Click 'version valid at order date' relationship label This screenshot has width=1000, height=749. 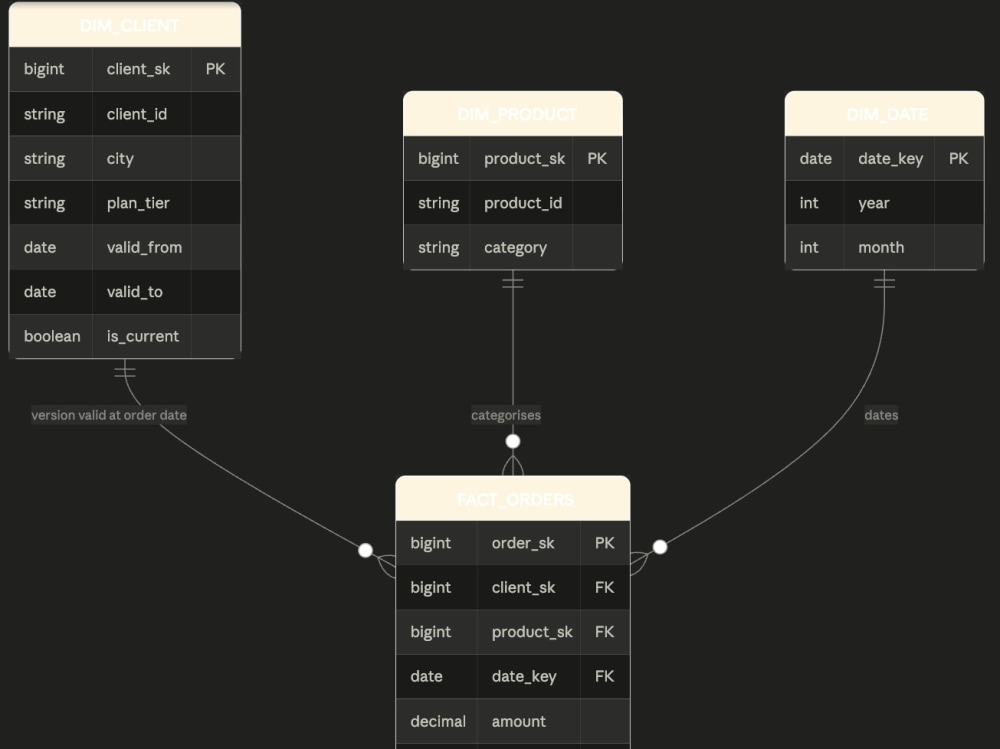pos(109,415)
